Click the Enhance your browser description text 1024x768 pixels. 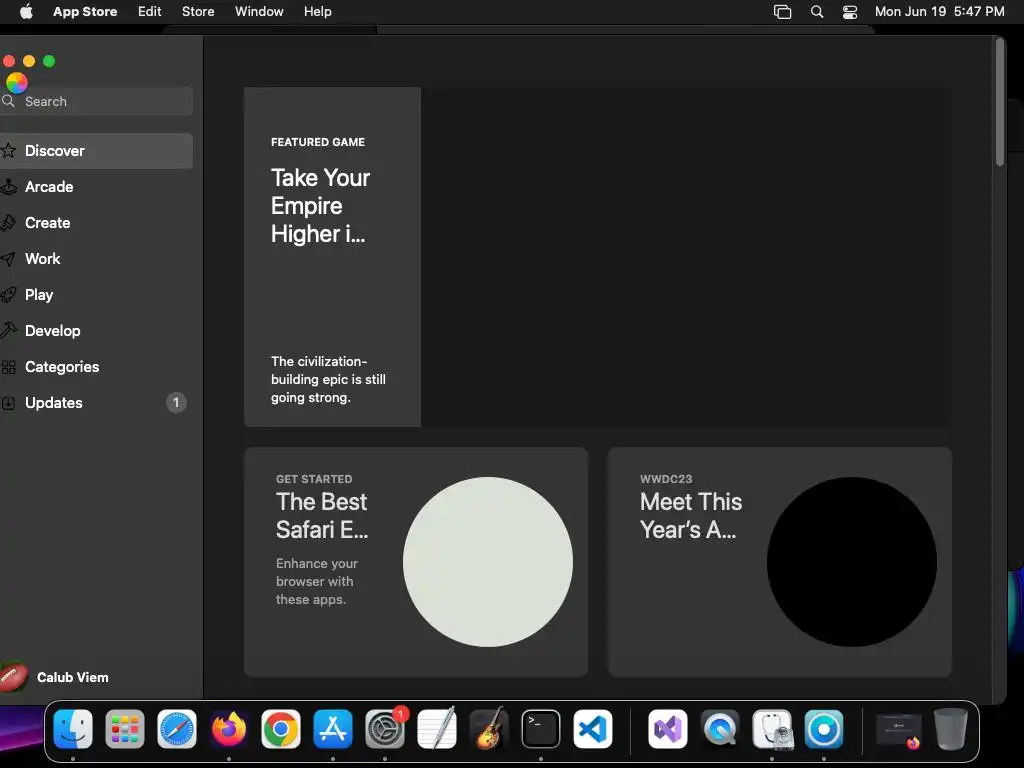[317, 581]
